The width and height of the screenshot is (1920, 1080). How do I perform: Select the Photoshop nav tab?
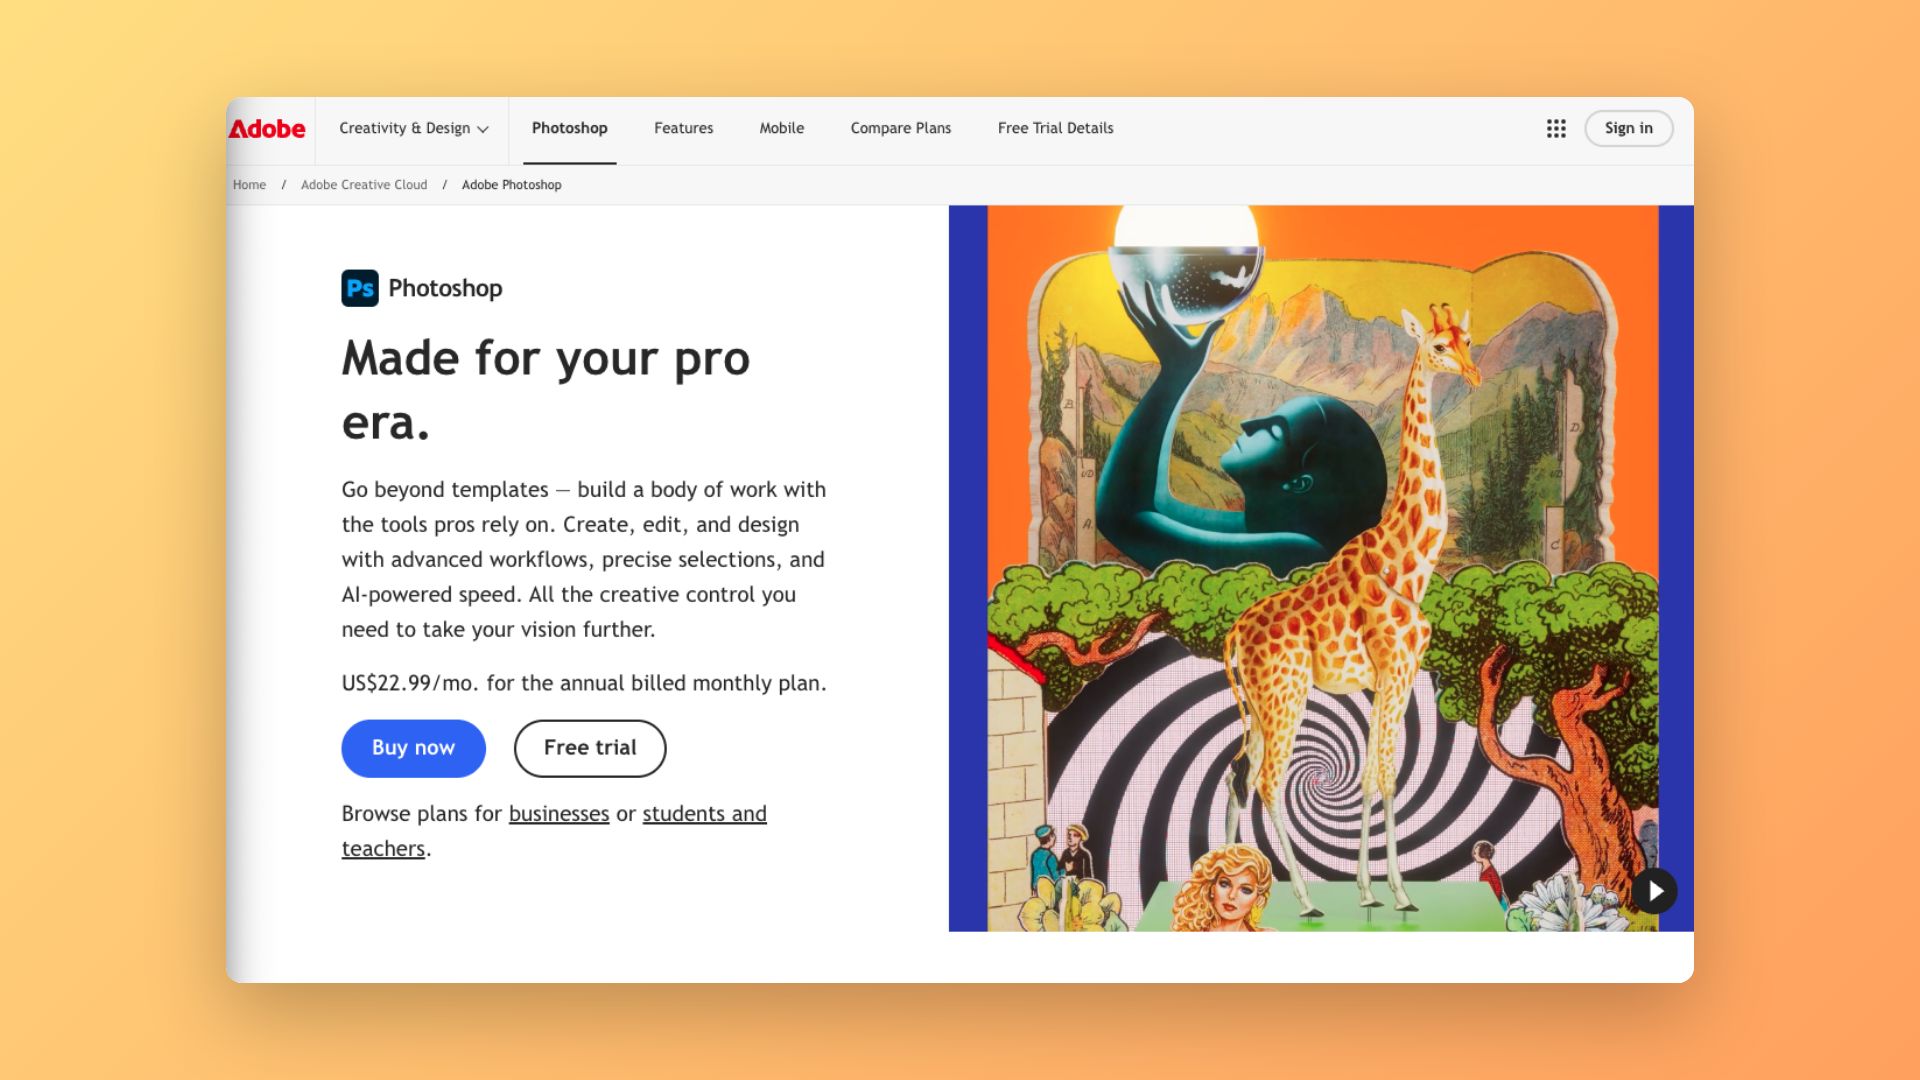tap(569, 128)
